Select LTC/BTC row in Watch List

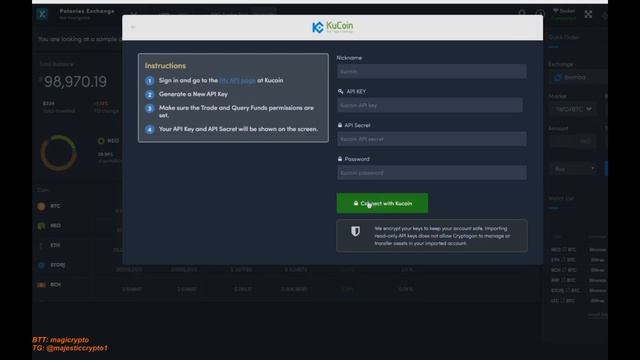point(578,301)
